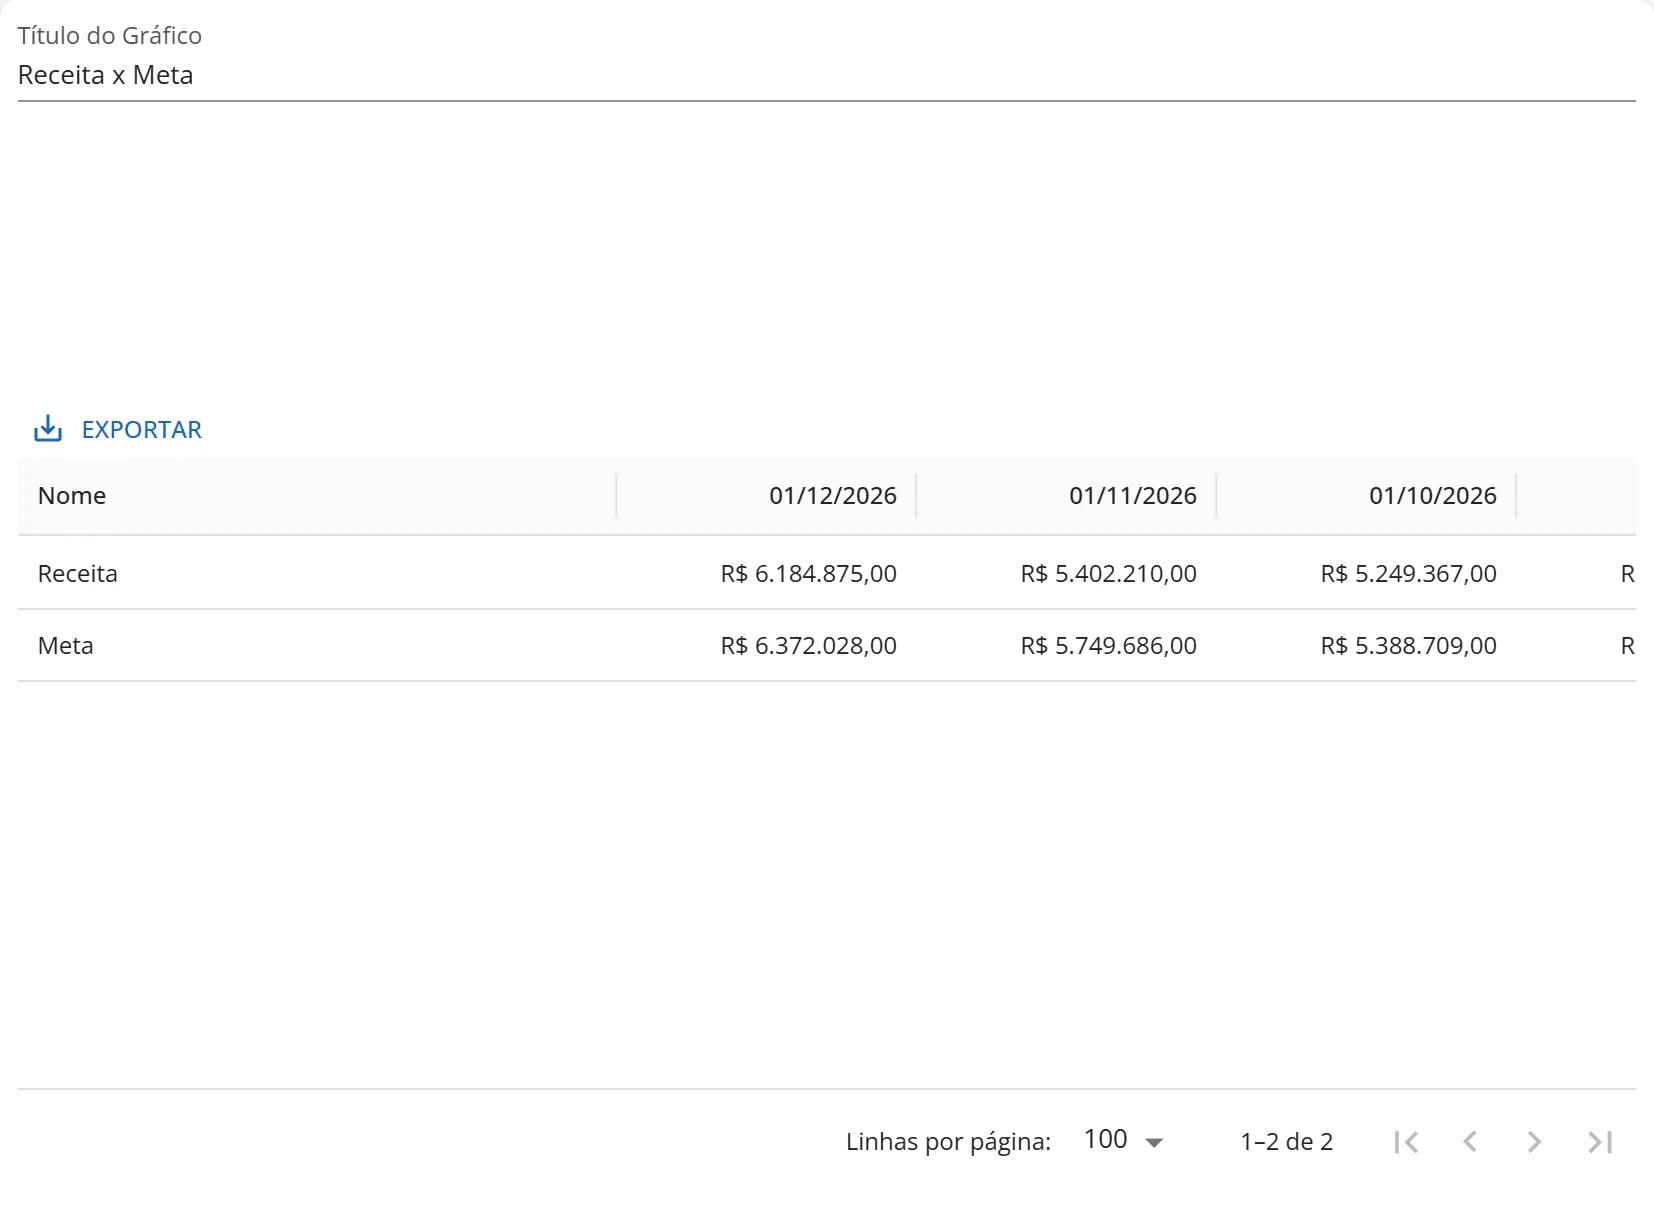Select value R$ 5.749.686,00
The height and width of the screenshot is (1226, 1654).
[1109, 646]
